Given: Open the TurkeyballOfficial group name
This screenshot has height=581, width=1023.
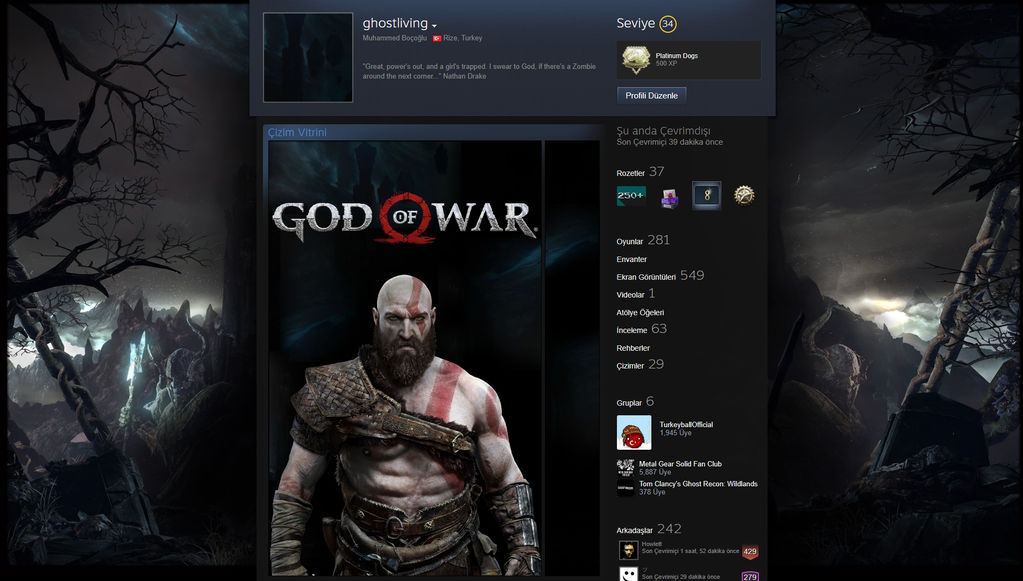Looking at the screenshot, I should click(686, 425).
